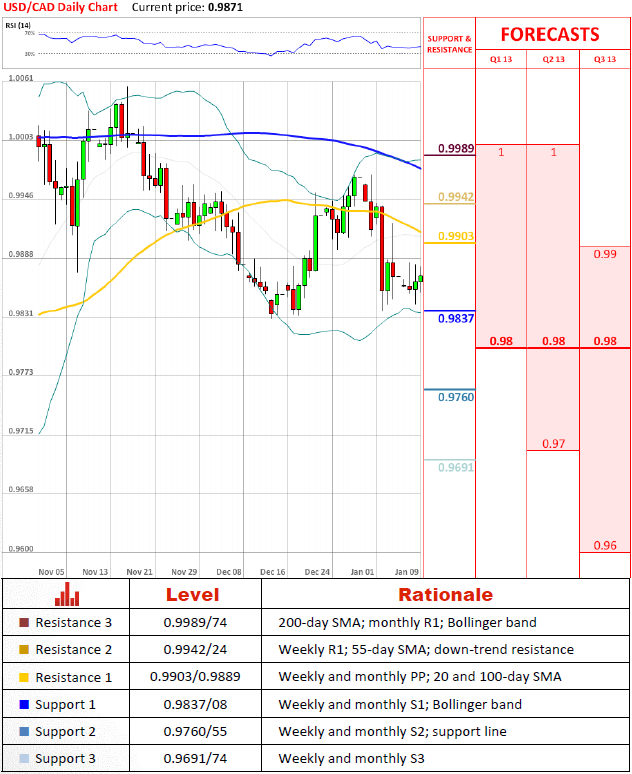Click the 0.9989 resistance level label

click(x=456, y=148)
